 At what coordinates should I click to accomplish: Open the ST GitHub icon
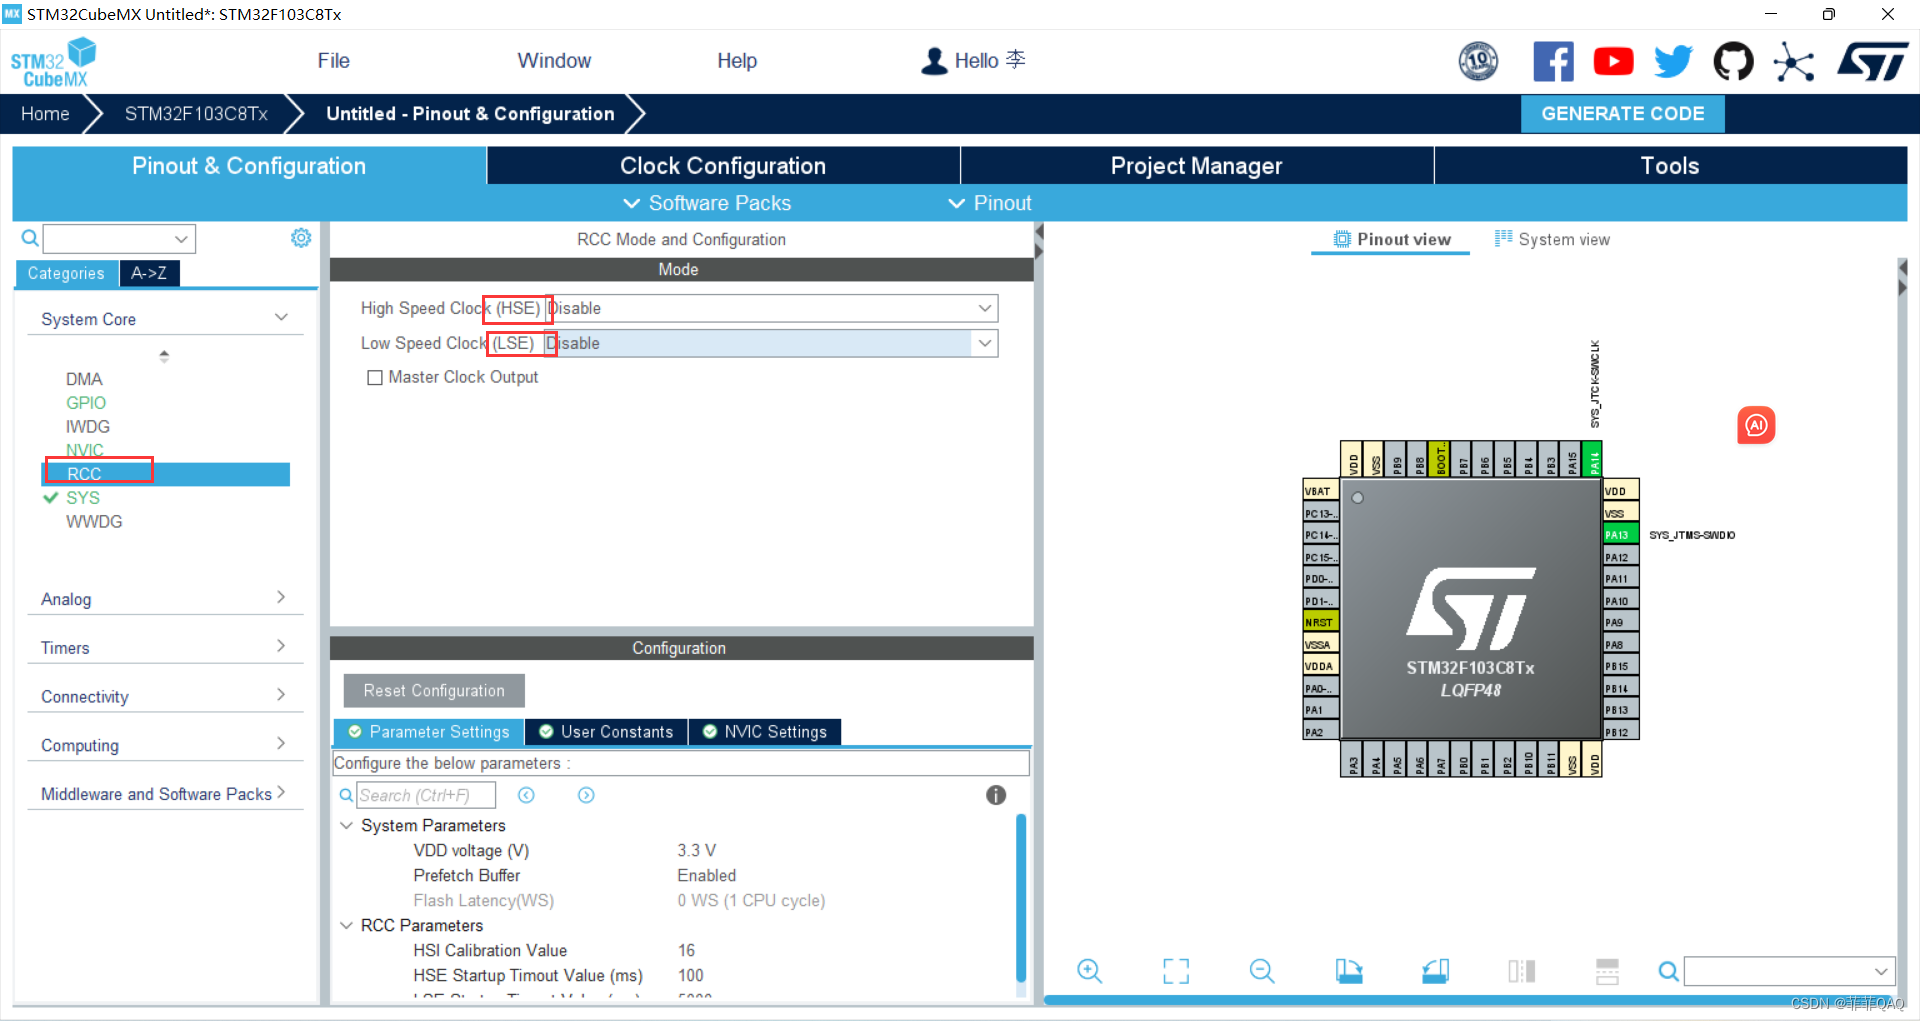pos(1733,62)
